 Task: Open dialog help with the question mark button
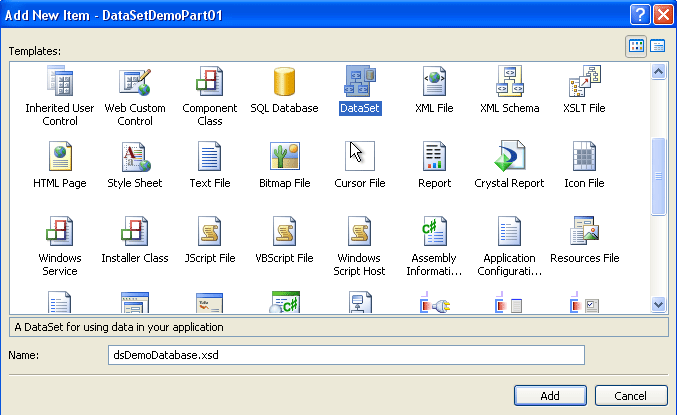640,15
